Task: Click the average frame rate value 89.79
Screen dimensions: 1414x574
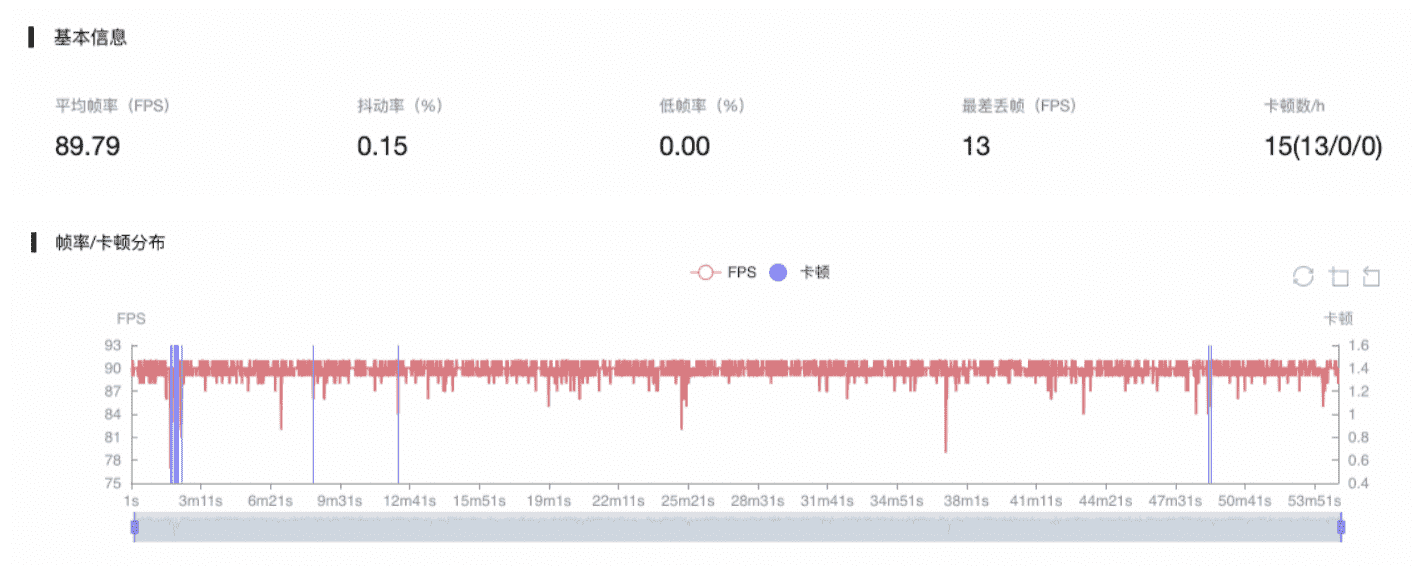Action: [88, 146]
